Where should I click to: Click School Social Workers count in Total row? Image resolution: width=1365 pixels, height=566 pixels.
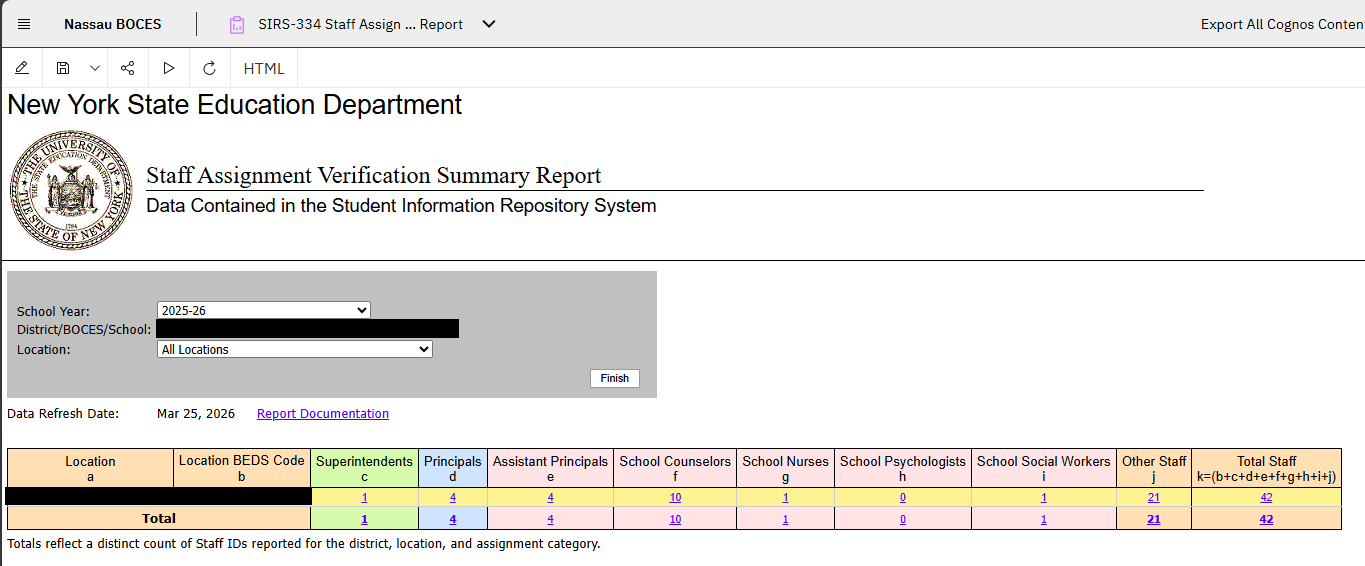pos(1043,519)
